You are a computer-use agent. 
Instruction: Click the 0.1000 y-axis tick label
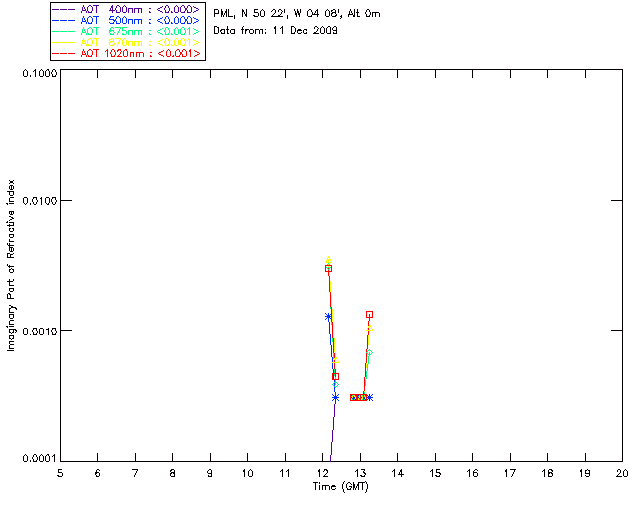39,73
